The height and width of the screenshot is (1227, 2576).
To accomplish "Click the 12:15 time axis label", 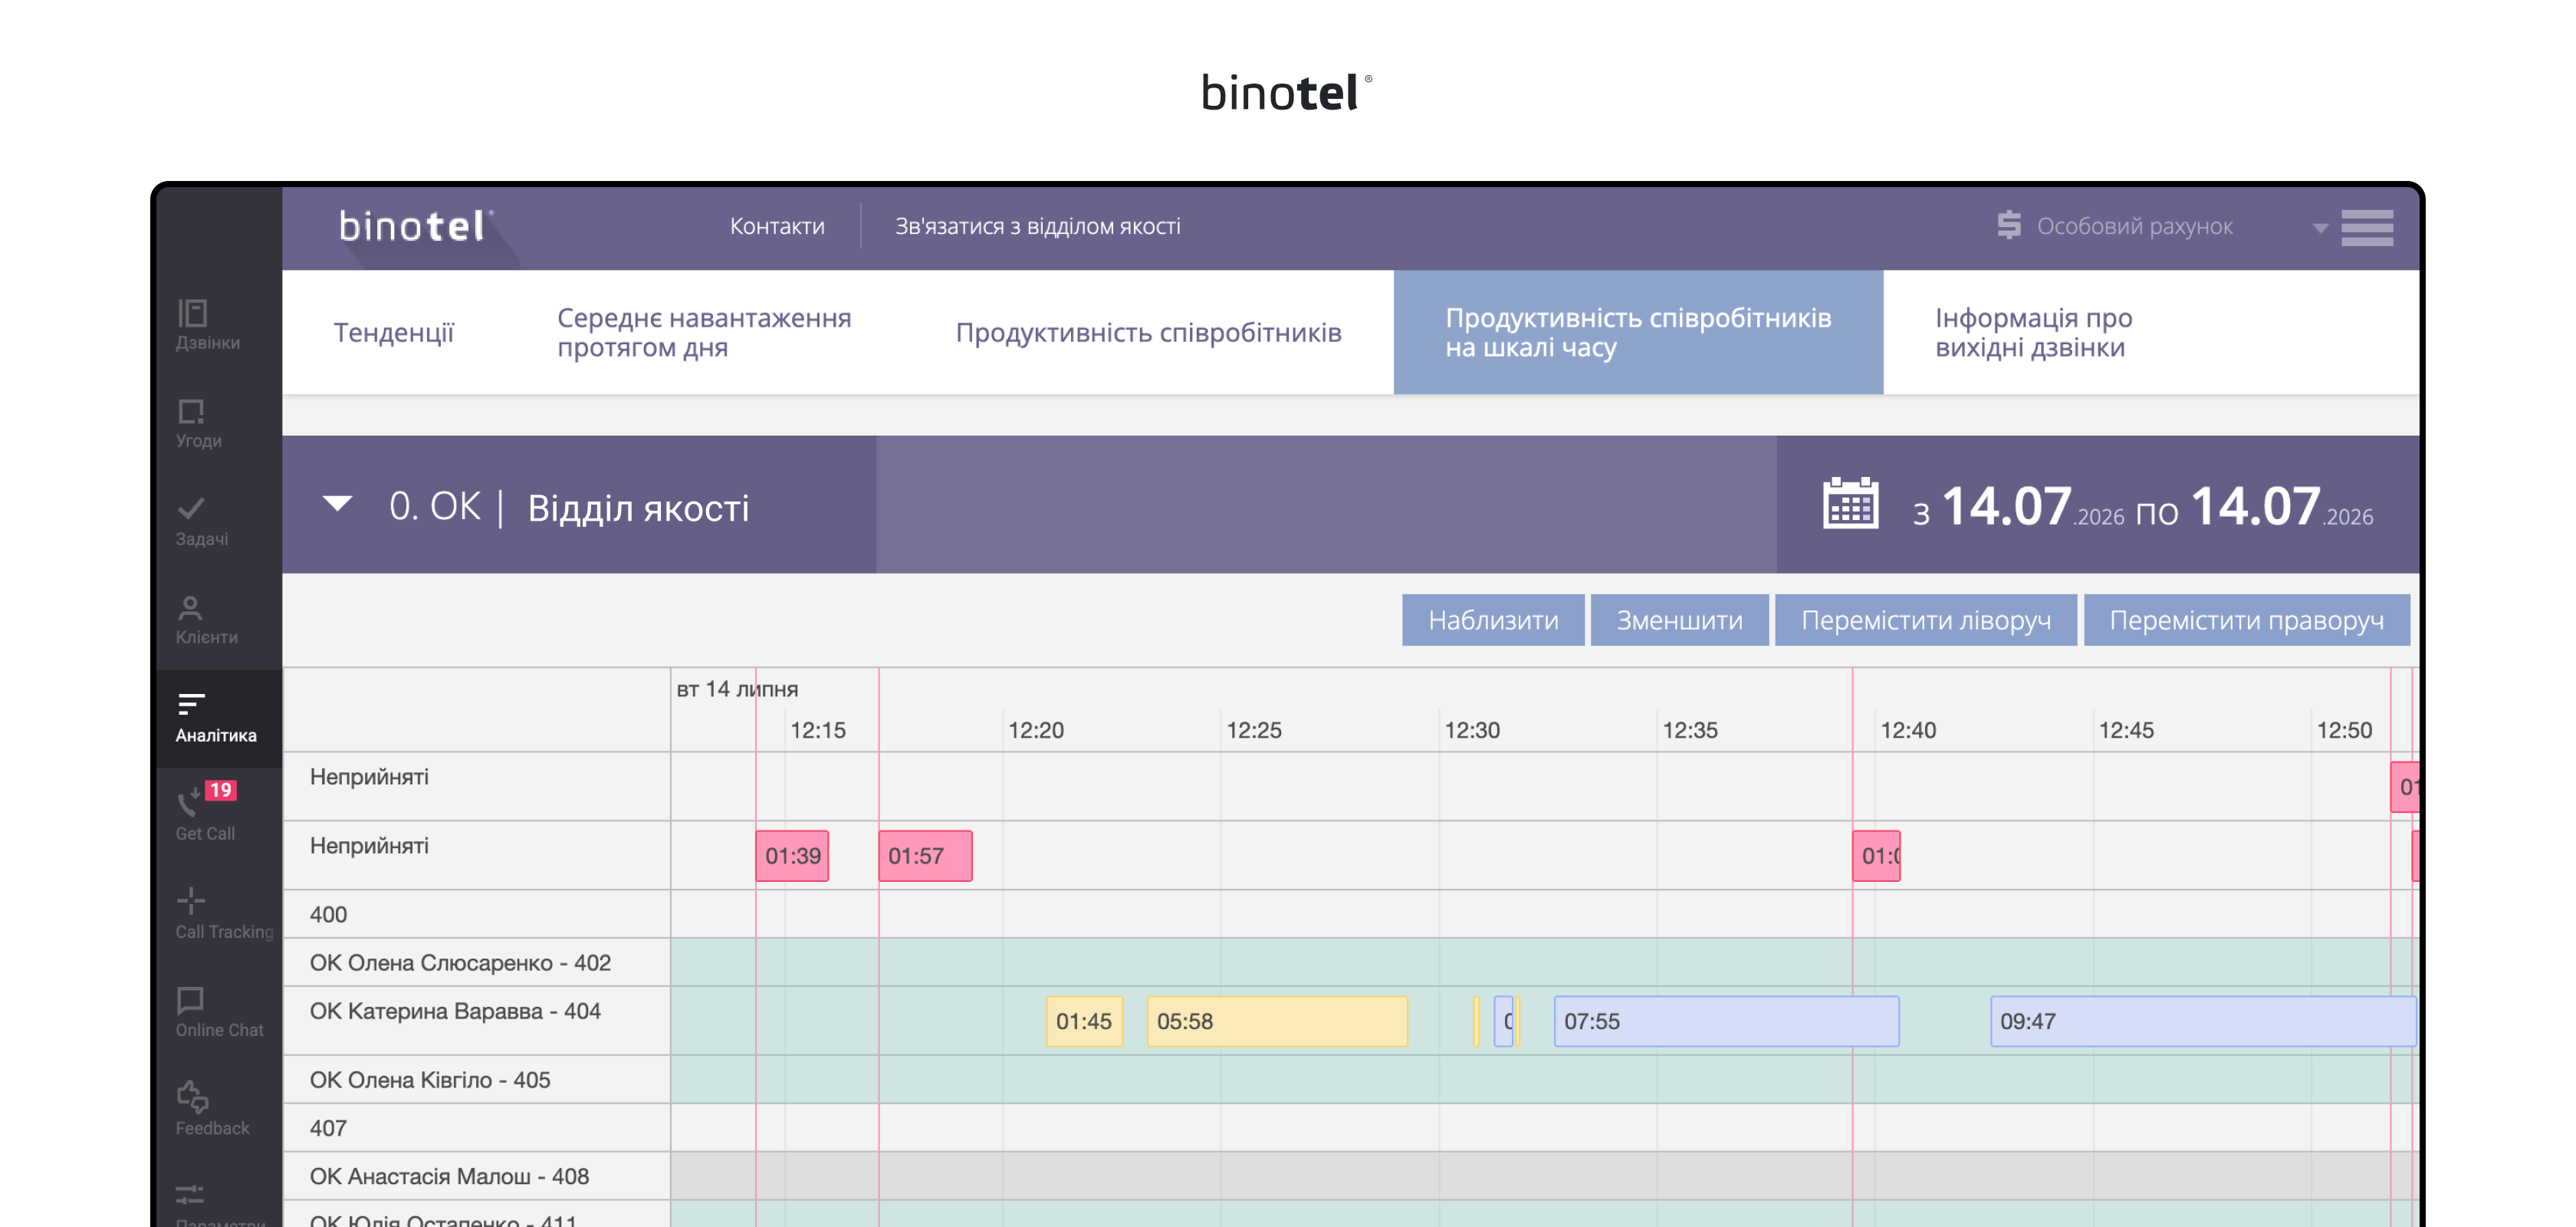I will pyautogui.click(x=818, y=730).
